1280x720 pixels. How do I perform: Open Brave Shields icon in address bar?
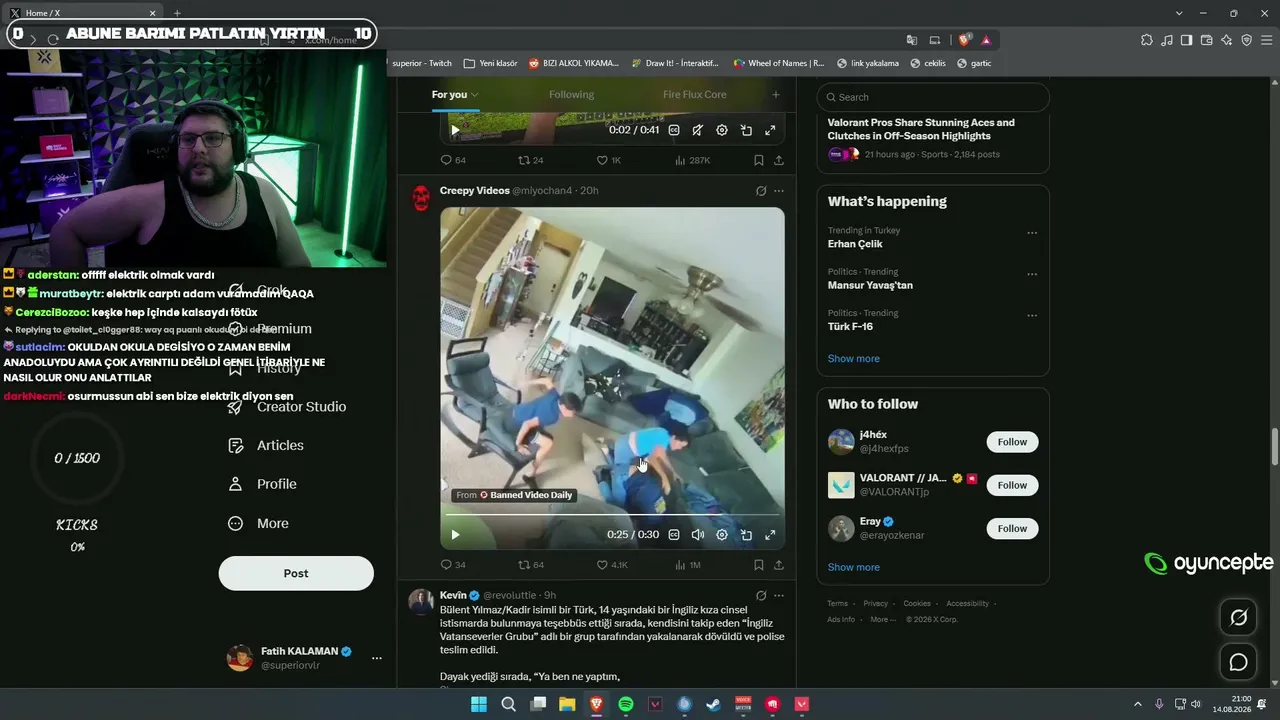point(964,40)
